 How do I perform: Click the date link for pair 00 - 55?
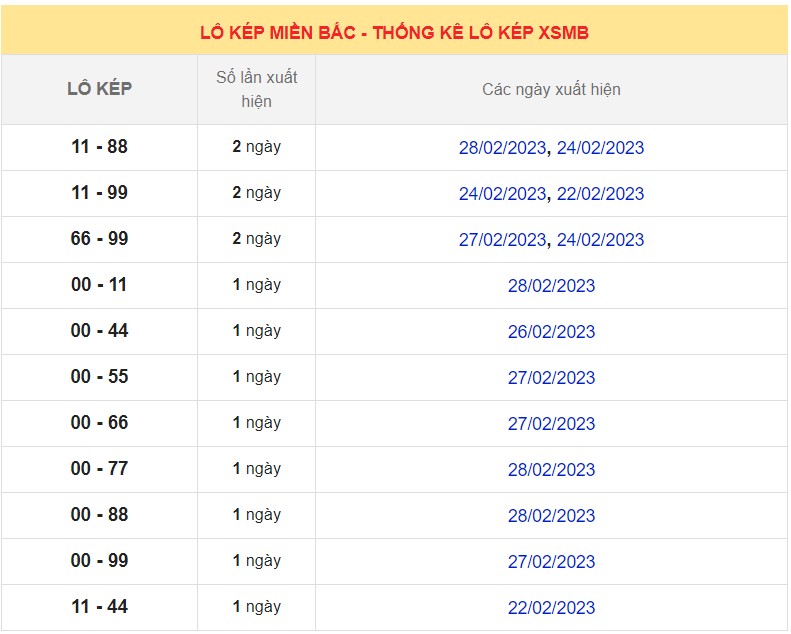pos(551,378)
